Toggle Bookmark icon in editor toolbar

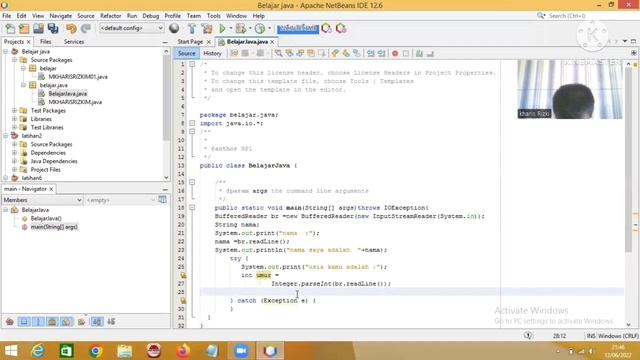tap(357, 53)
